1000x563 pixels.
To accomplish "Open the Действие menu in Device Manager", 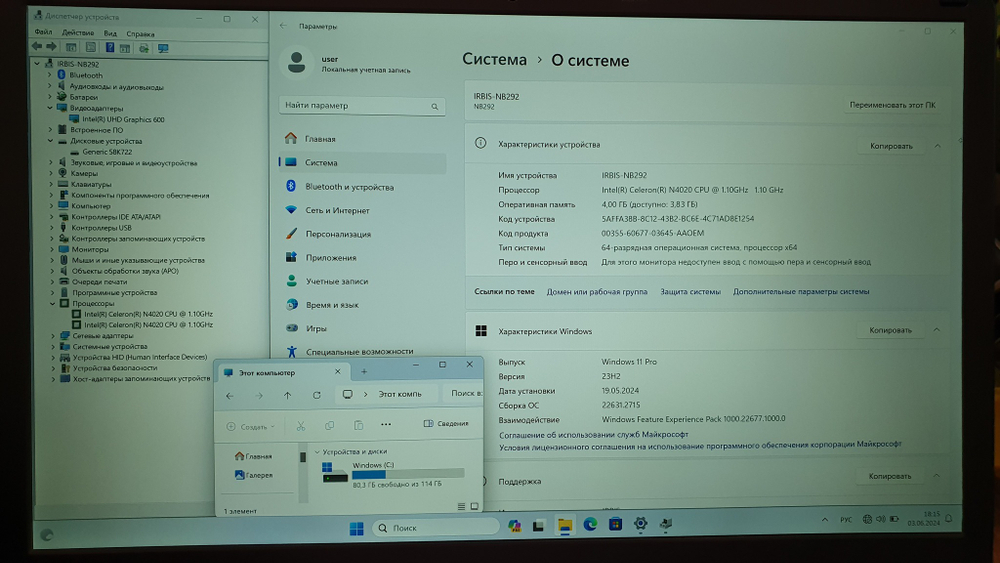I will coord(78,33).
